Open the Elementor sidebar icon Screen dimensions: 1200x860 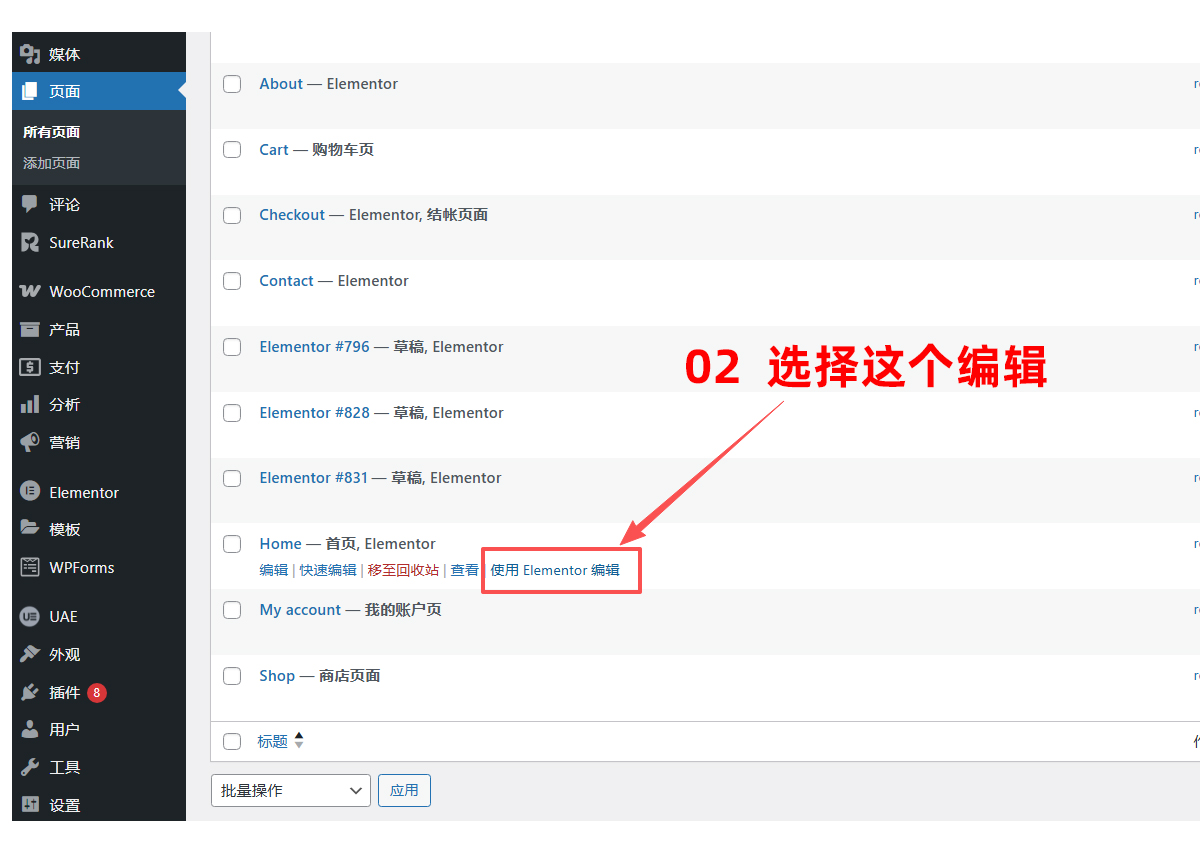pos(30,492)
